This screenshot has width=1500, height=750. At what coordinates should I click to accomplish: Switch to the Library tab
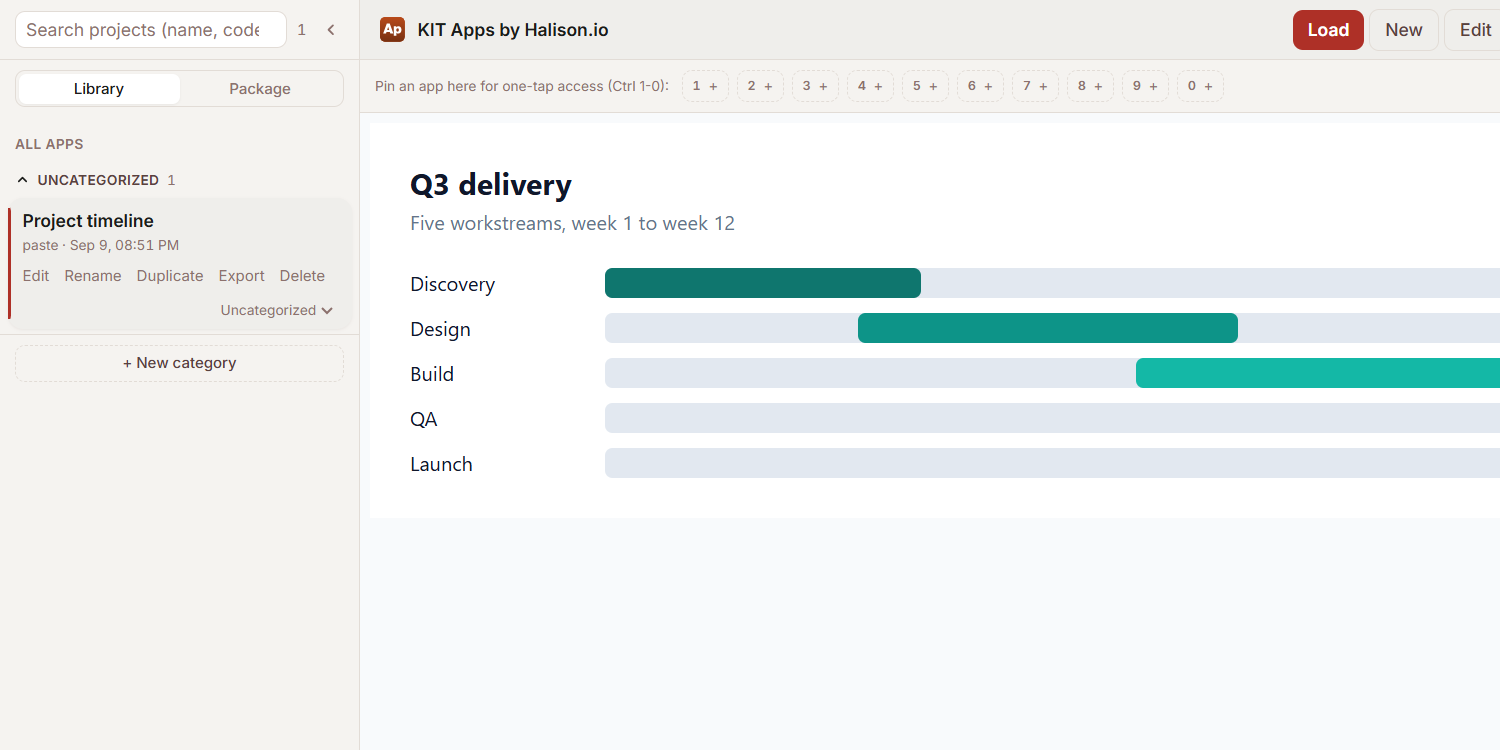[x=99, y=88]
